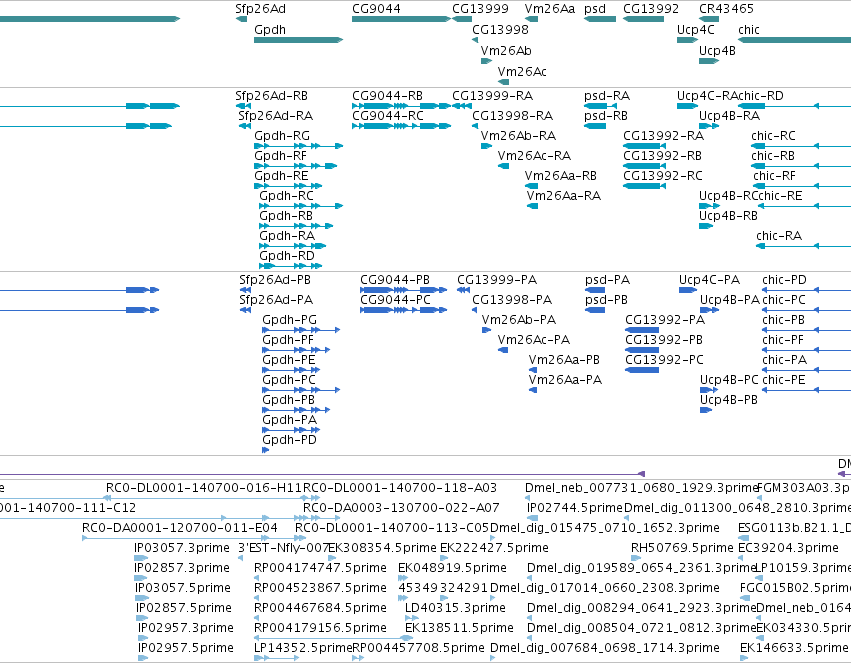
Task: Click the CG9044 gene arrow
Action: (402, 19)
